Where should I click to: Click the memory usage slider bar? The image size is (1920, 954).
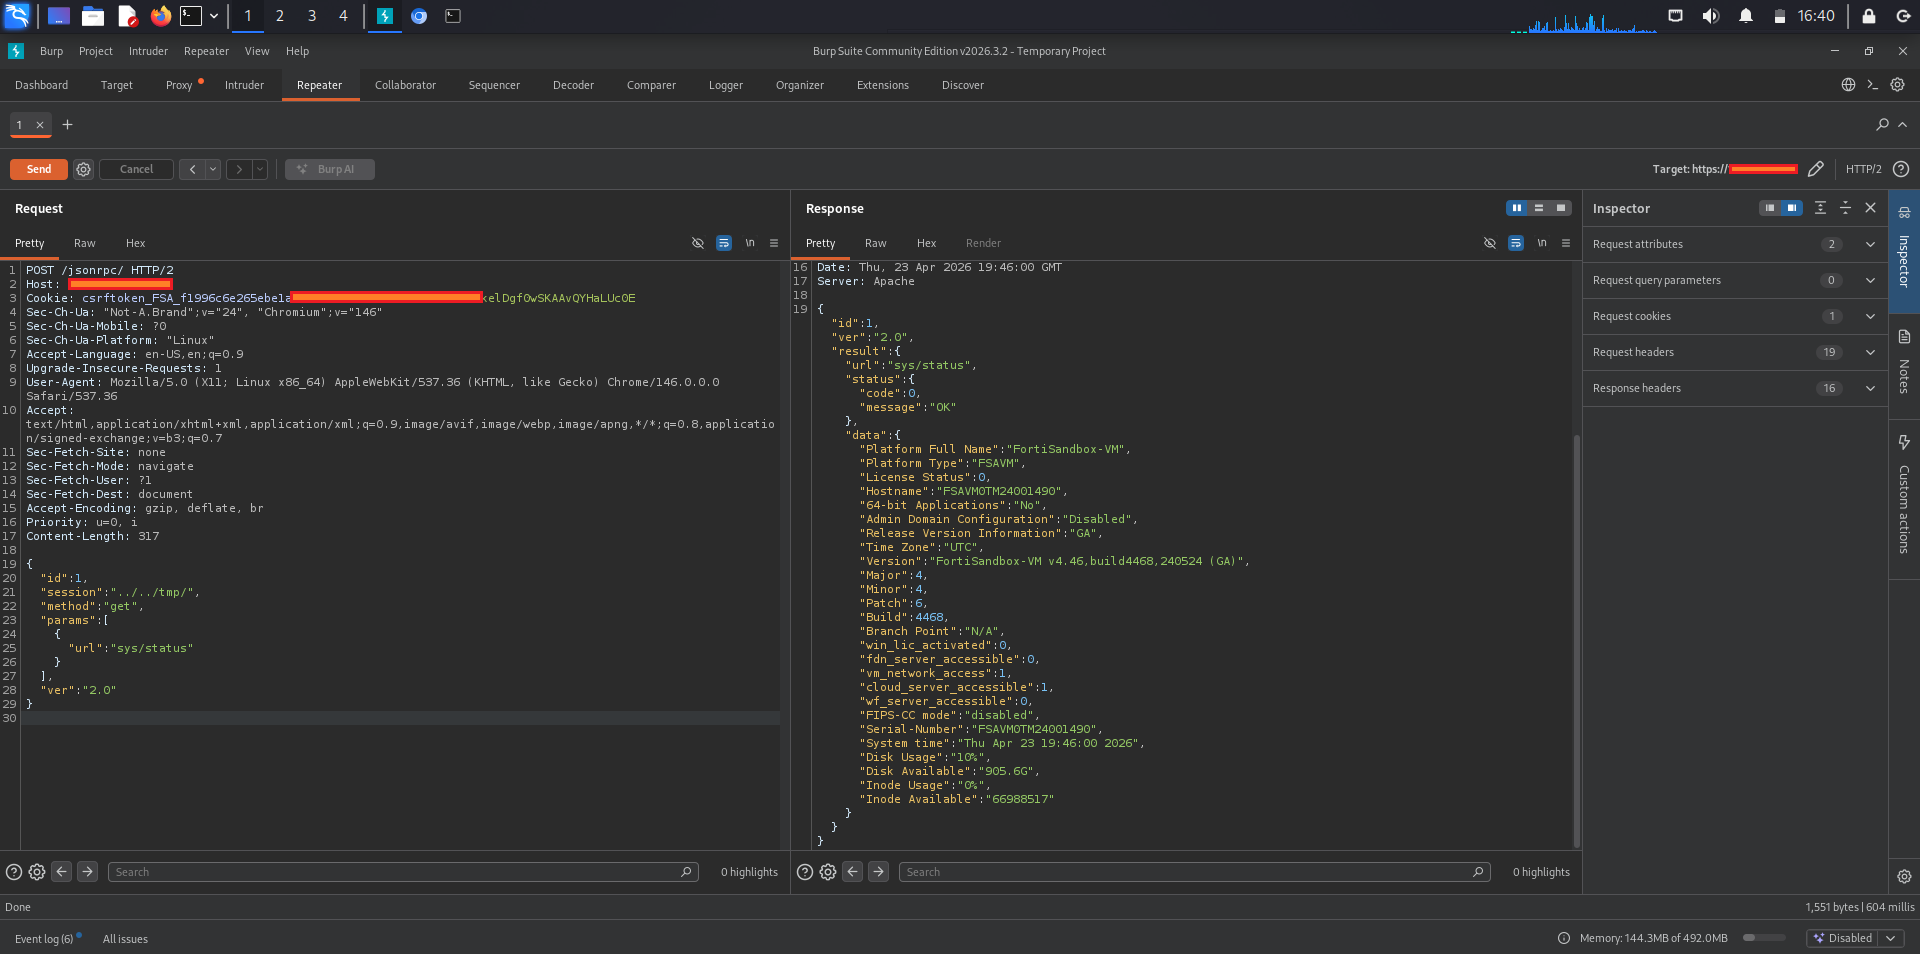click(x=1764, y=938)
